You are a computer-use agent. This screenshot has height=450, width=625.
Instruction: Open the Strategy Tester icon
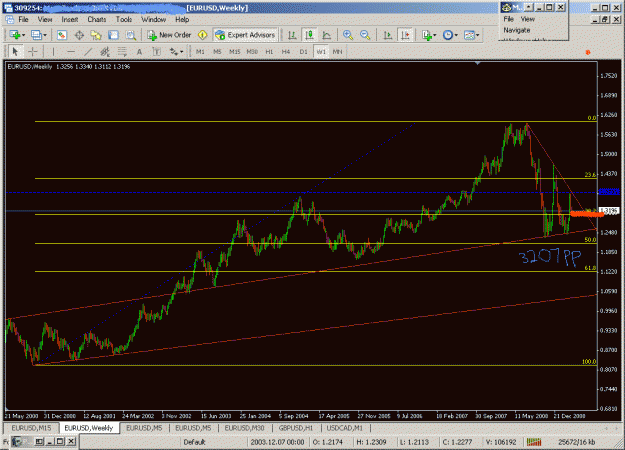[131, 35]
